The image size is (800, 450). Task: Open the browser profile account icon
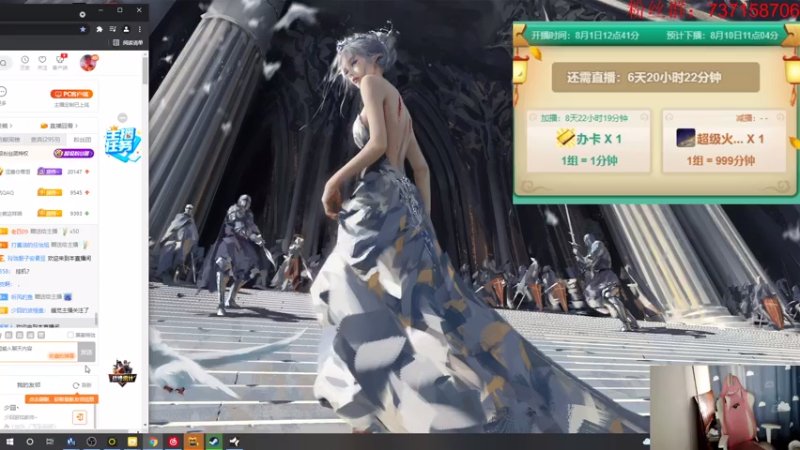(x=126, y=30)
